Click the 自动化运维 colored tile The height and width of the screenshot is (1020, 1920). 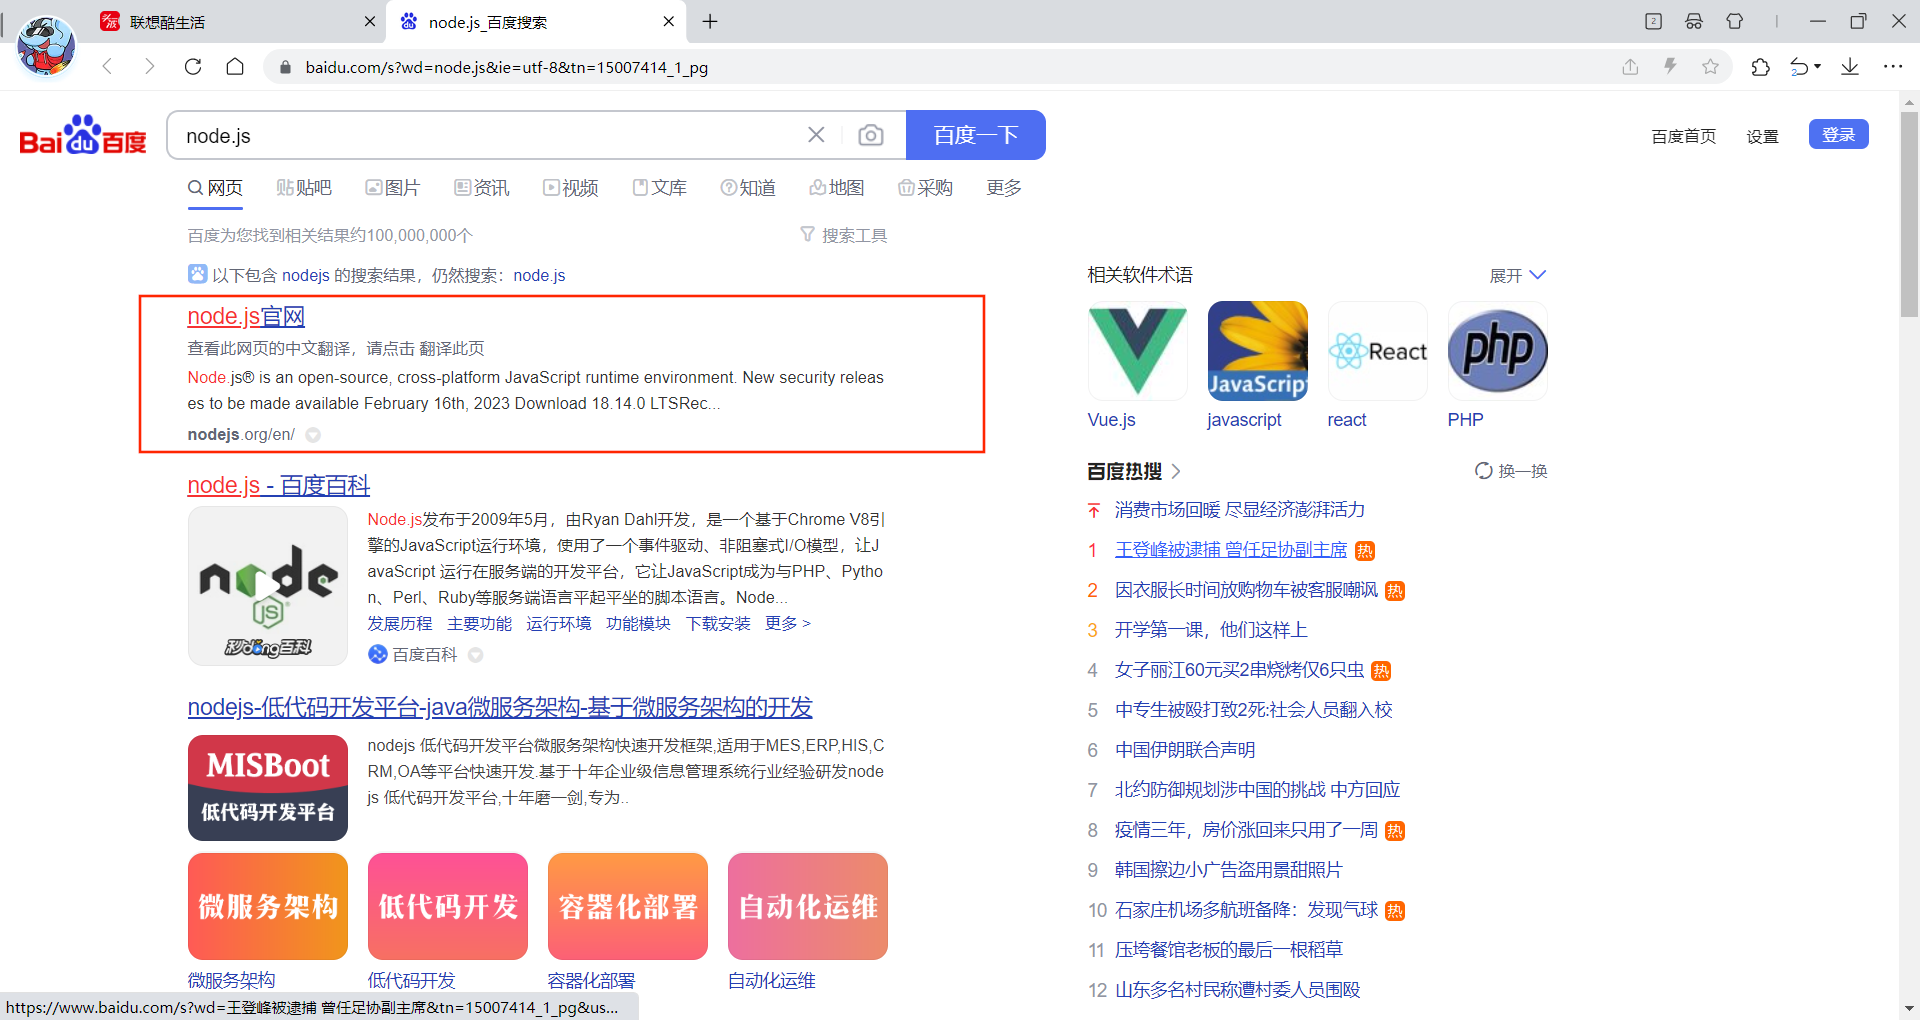pyautogui.click(x=808, y=906)
